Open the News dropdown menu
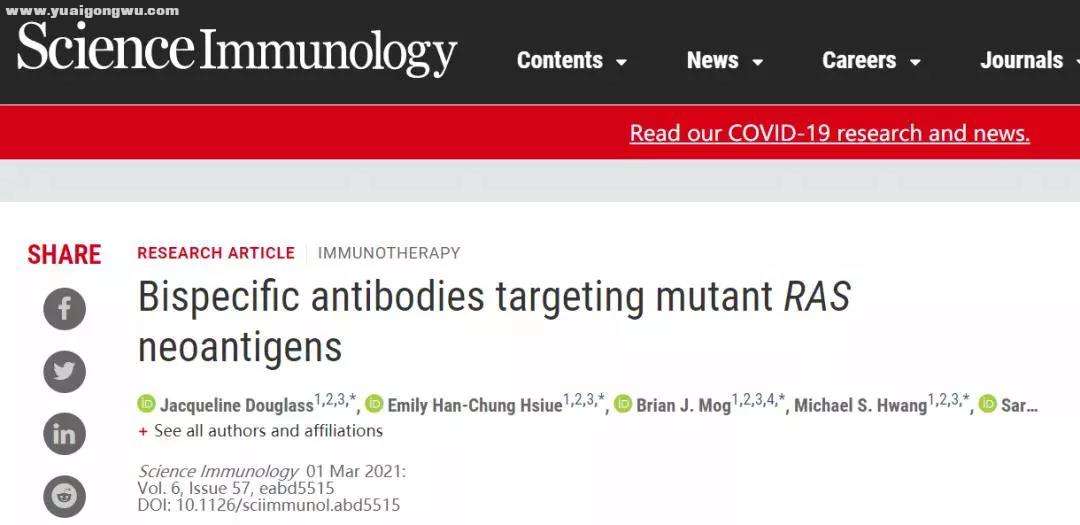 [x=725, y=61]
